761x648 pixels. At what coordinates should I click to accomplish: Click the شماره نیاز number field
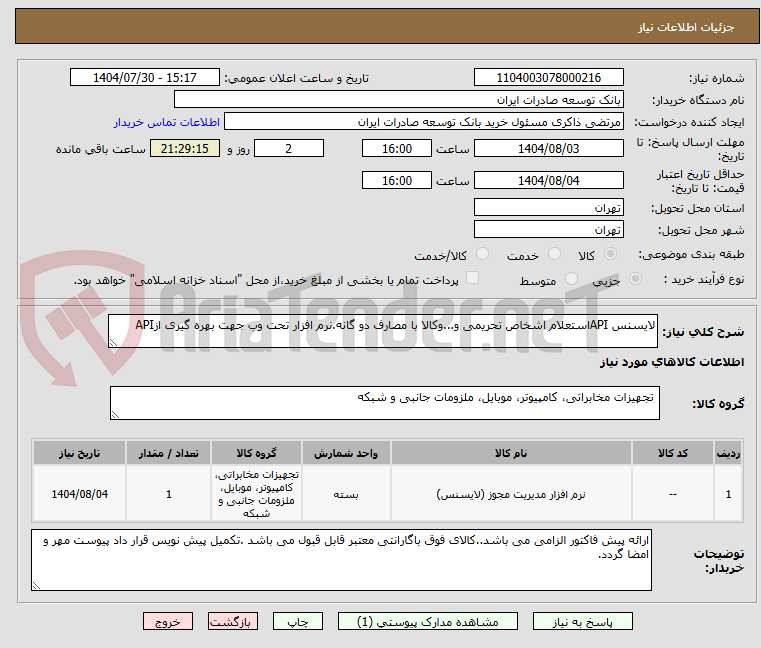click(x=550, y=77)
